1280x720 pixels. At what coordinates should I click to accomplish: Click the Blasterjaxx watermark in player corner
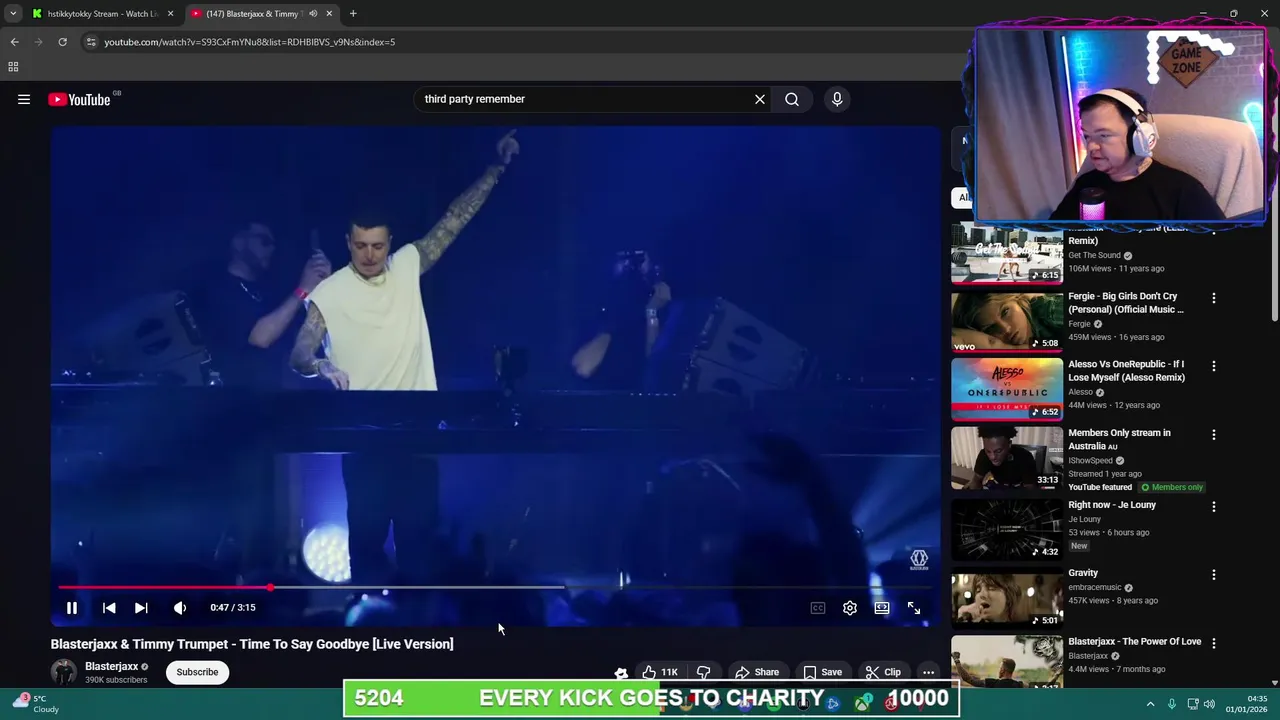919,560
